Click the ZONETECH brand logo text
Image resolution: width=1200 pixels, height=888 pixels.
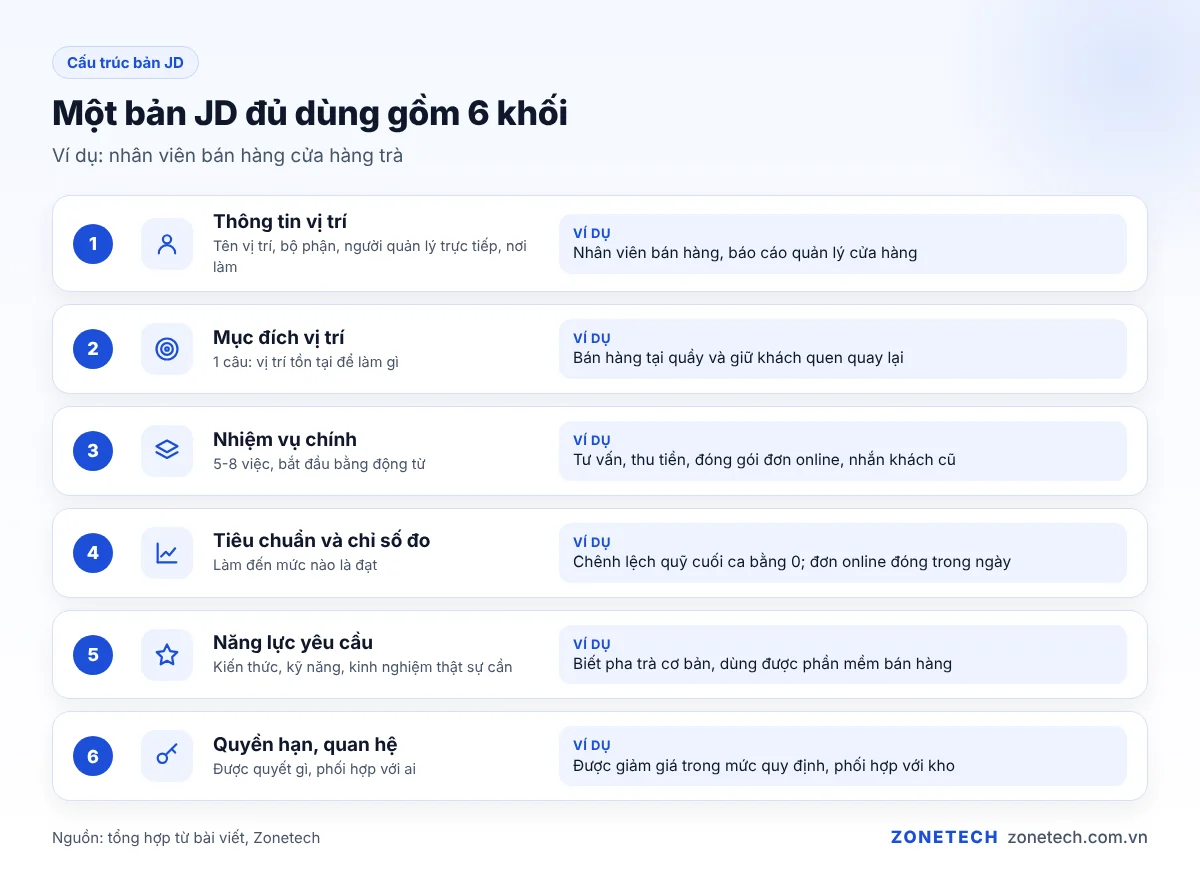944,837
